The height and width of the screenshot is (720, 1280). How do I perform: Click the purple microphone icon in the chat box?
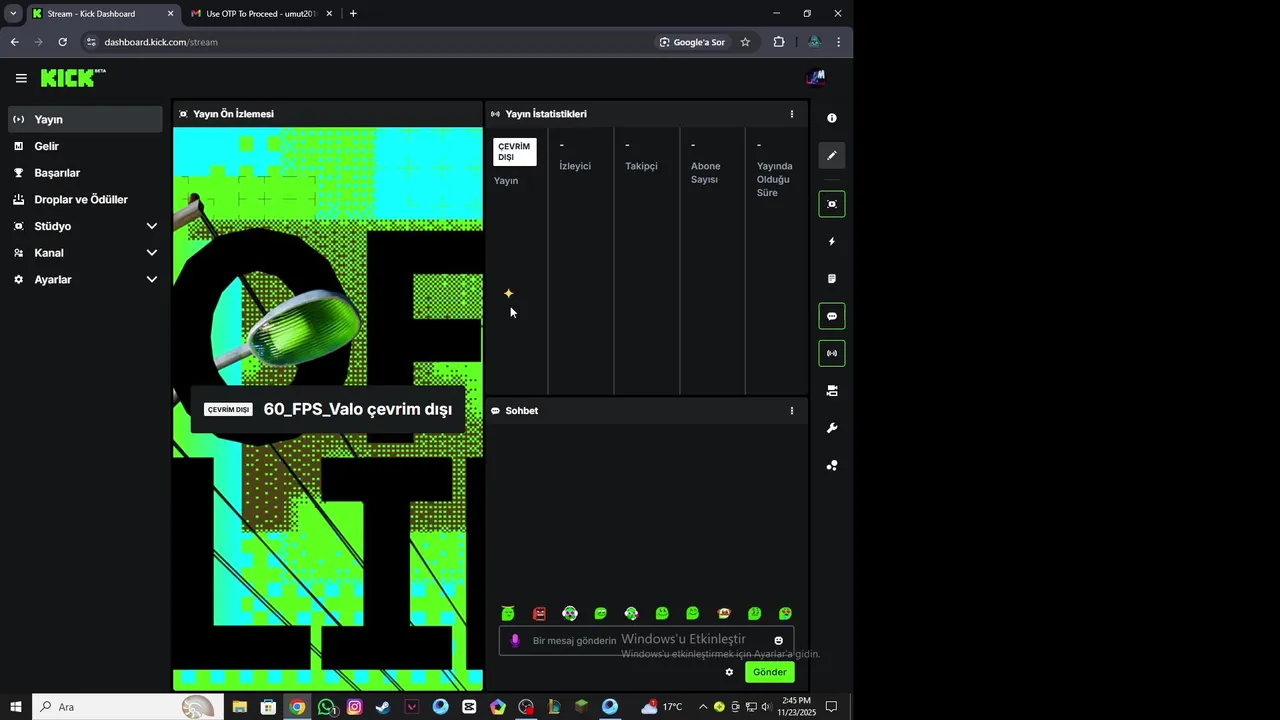point(515,641)
